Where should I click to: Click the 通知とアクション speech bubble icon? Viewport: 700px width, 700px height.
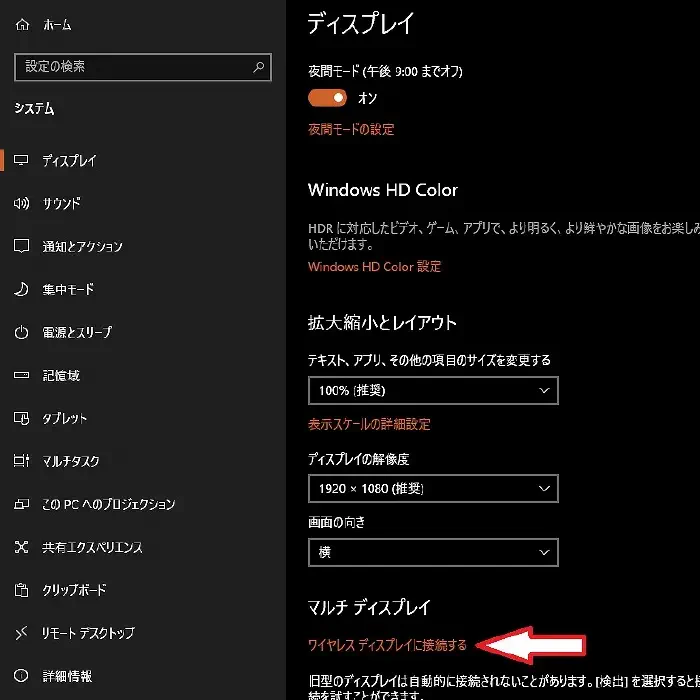click(21, 246)
